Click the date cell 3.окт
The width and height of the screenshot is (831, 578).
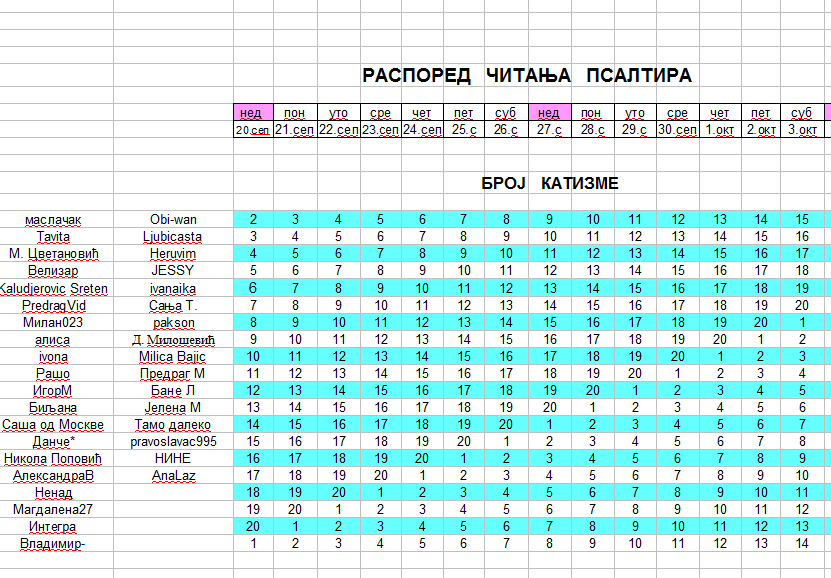pos(802,129)
